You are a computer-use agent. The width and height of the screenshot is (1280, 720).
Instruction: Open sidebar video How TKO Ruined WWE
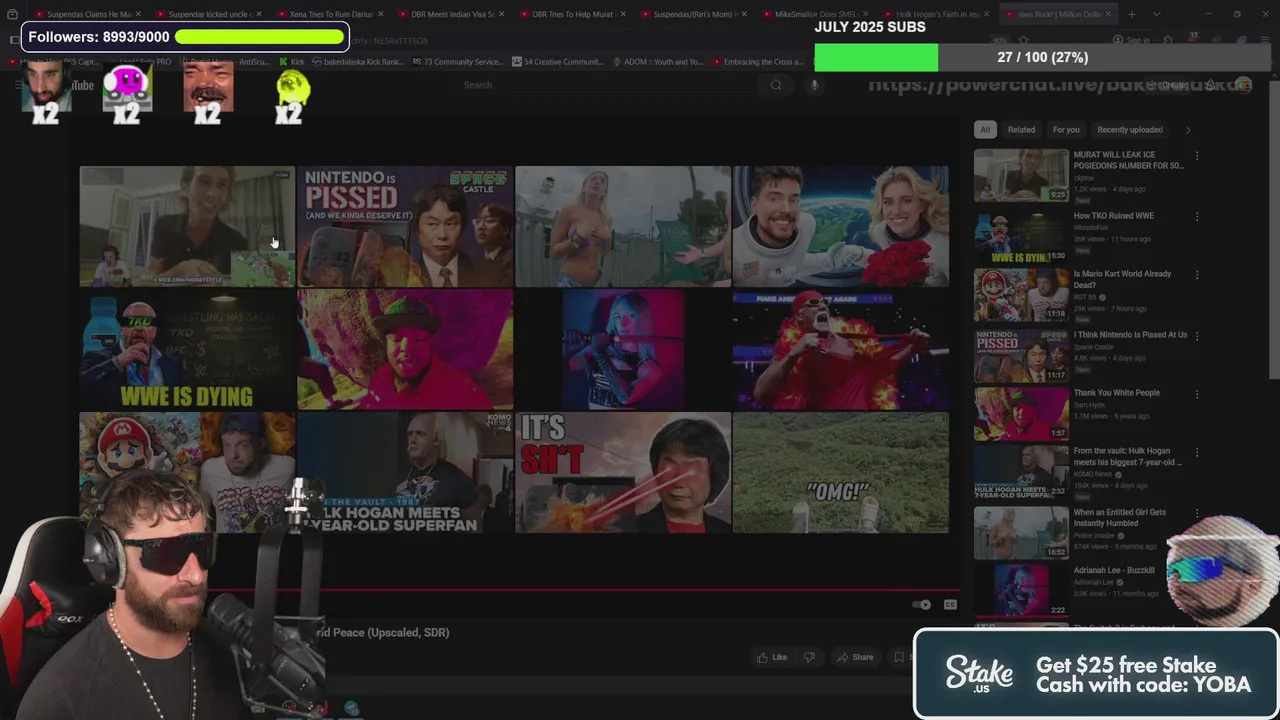[1114, 216]
